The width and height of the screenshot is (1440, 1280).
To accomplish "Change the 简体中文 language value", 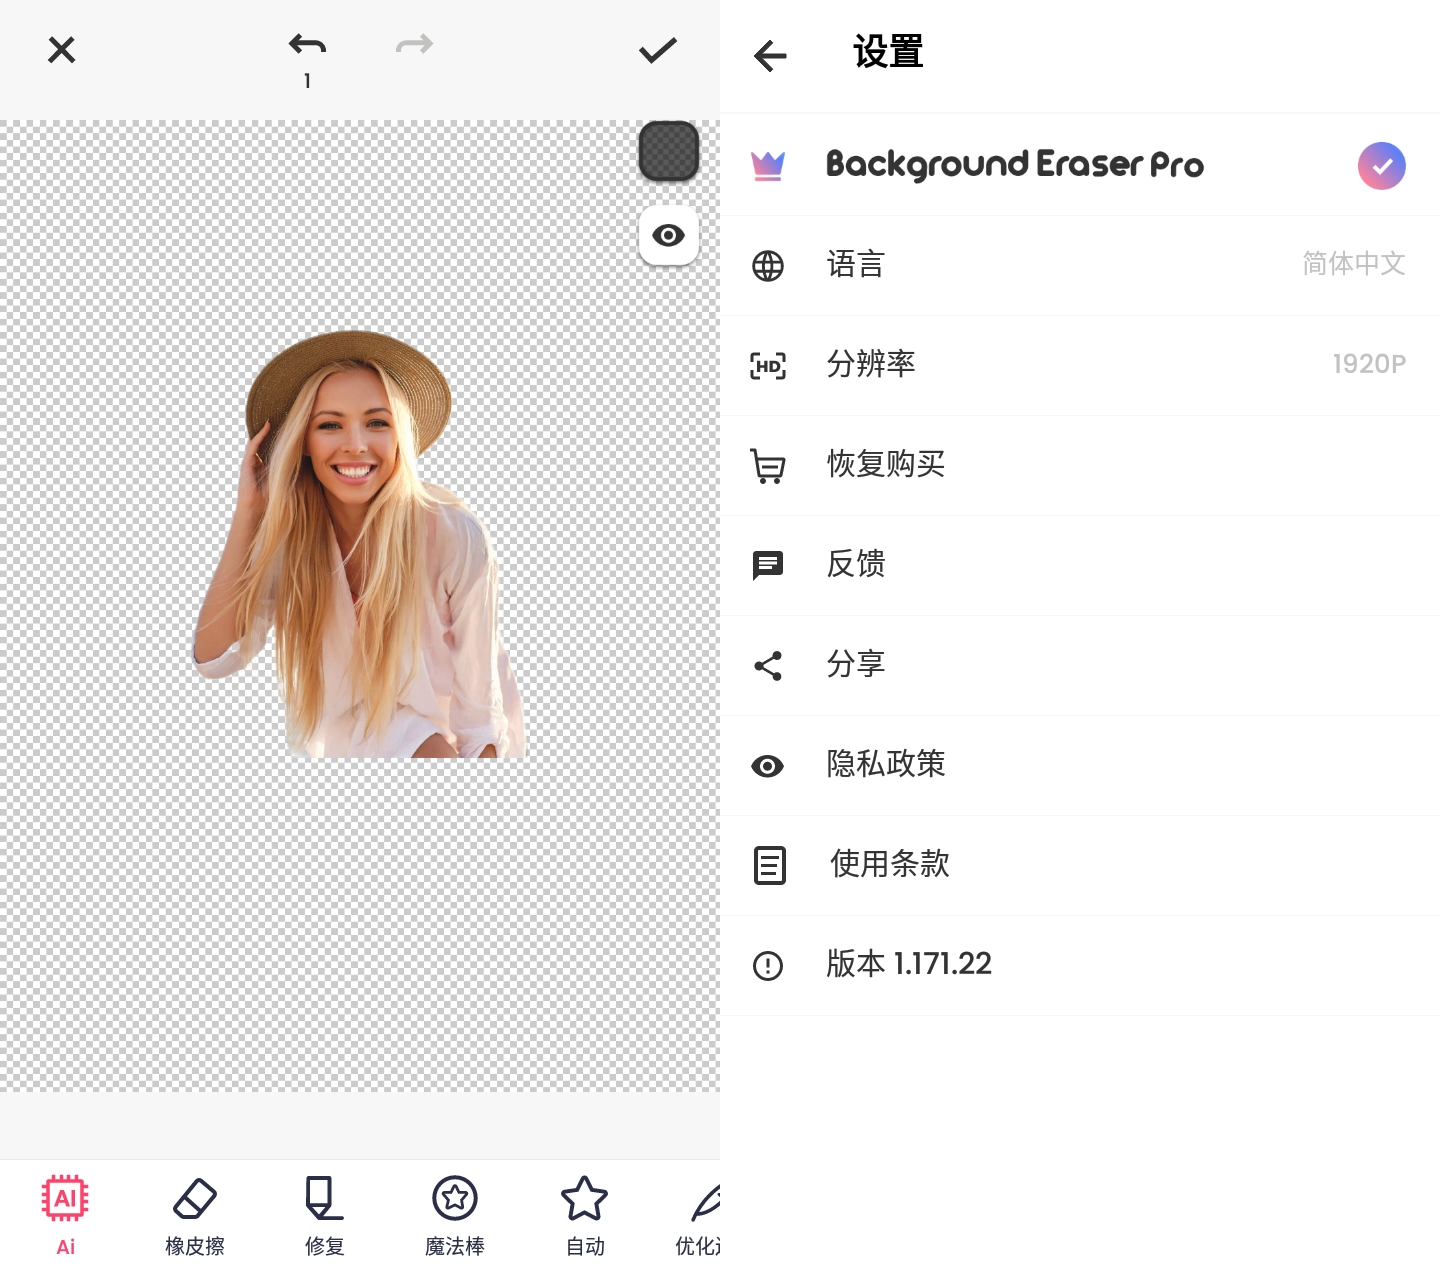I will point(1354,264).
